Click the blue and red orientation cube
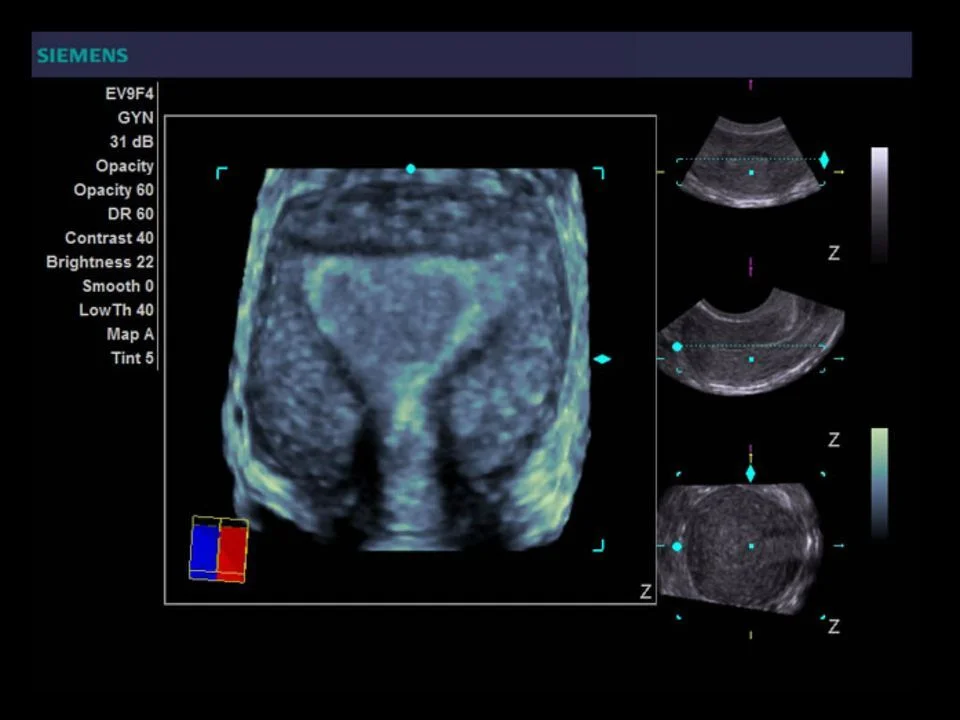This screenshot has height=720, width=960. (x=219, y=549)
